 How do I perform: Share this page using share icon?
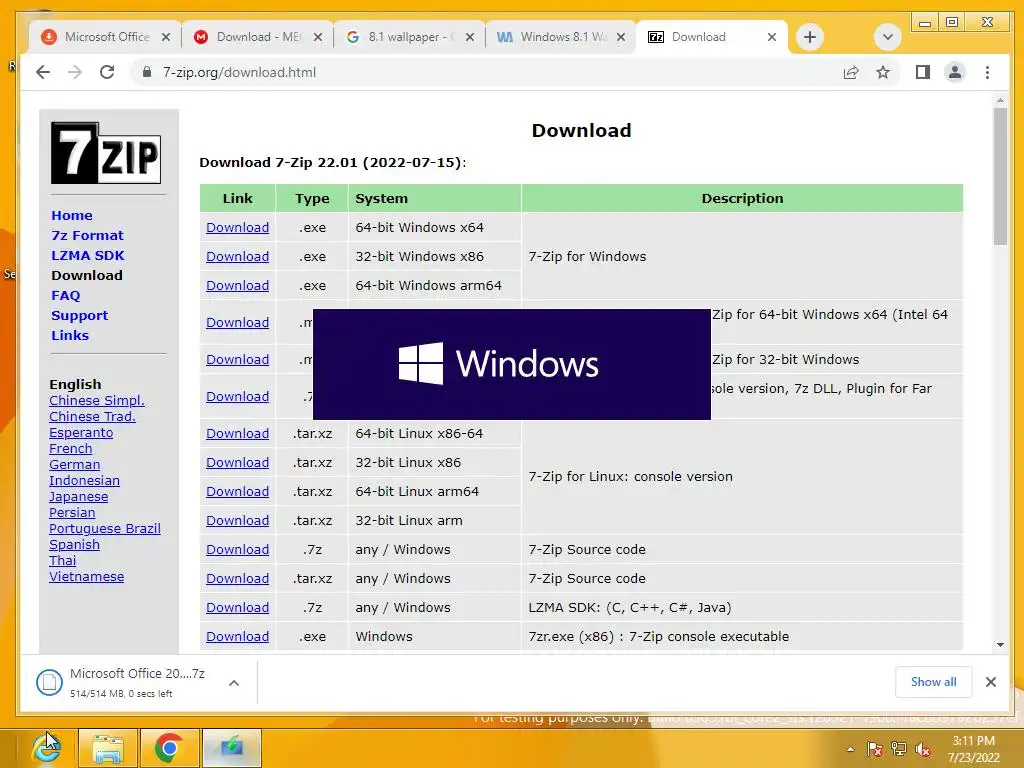point(851,72)
